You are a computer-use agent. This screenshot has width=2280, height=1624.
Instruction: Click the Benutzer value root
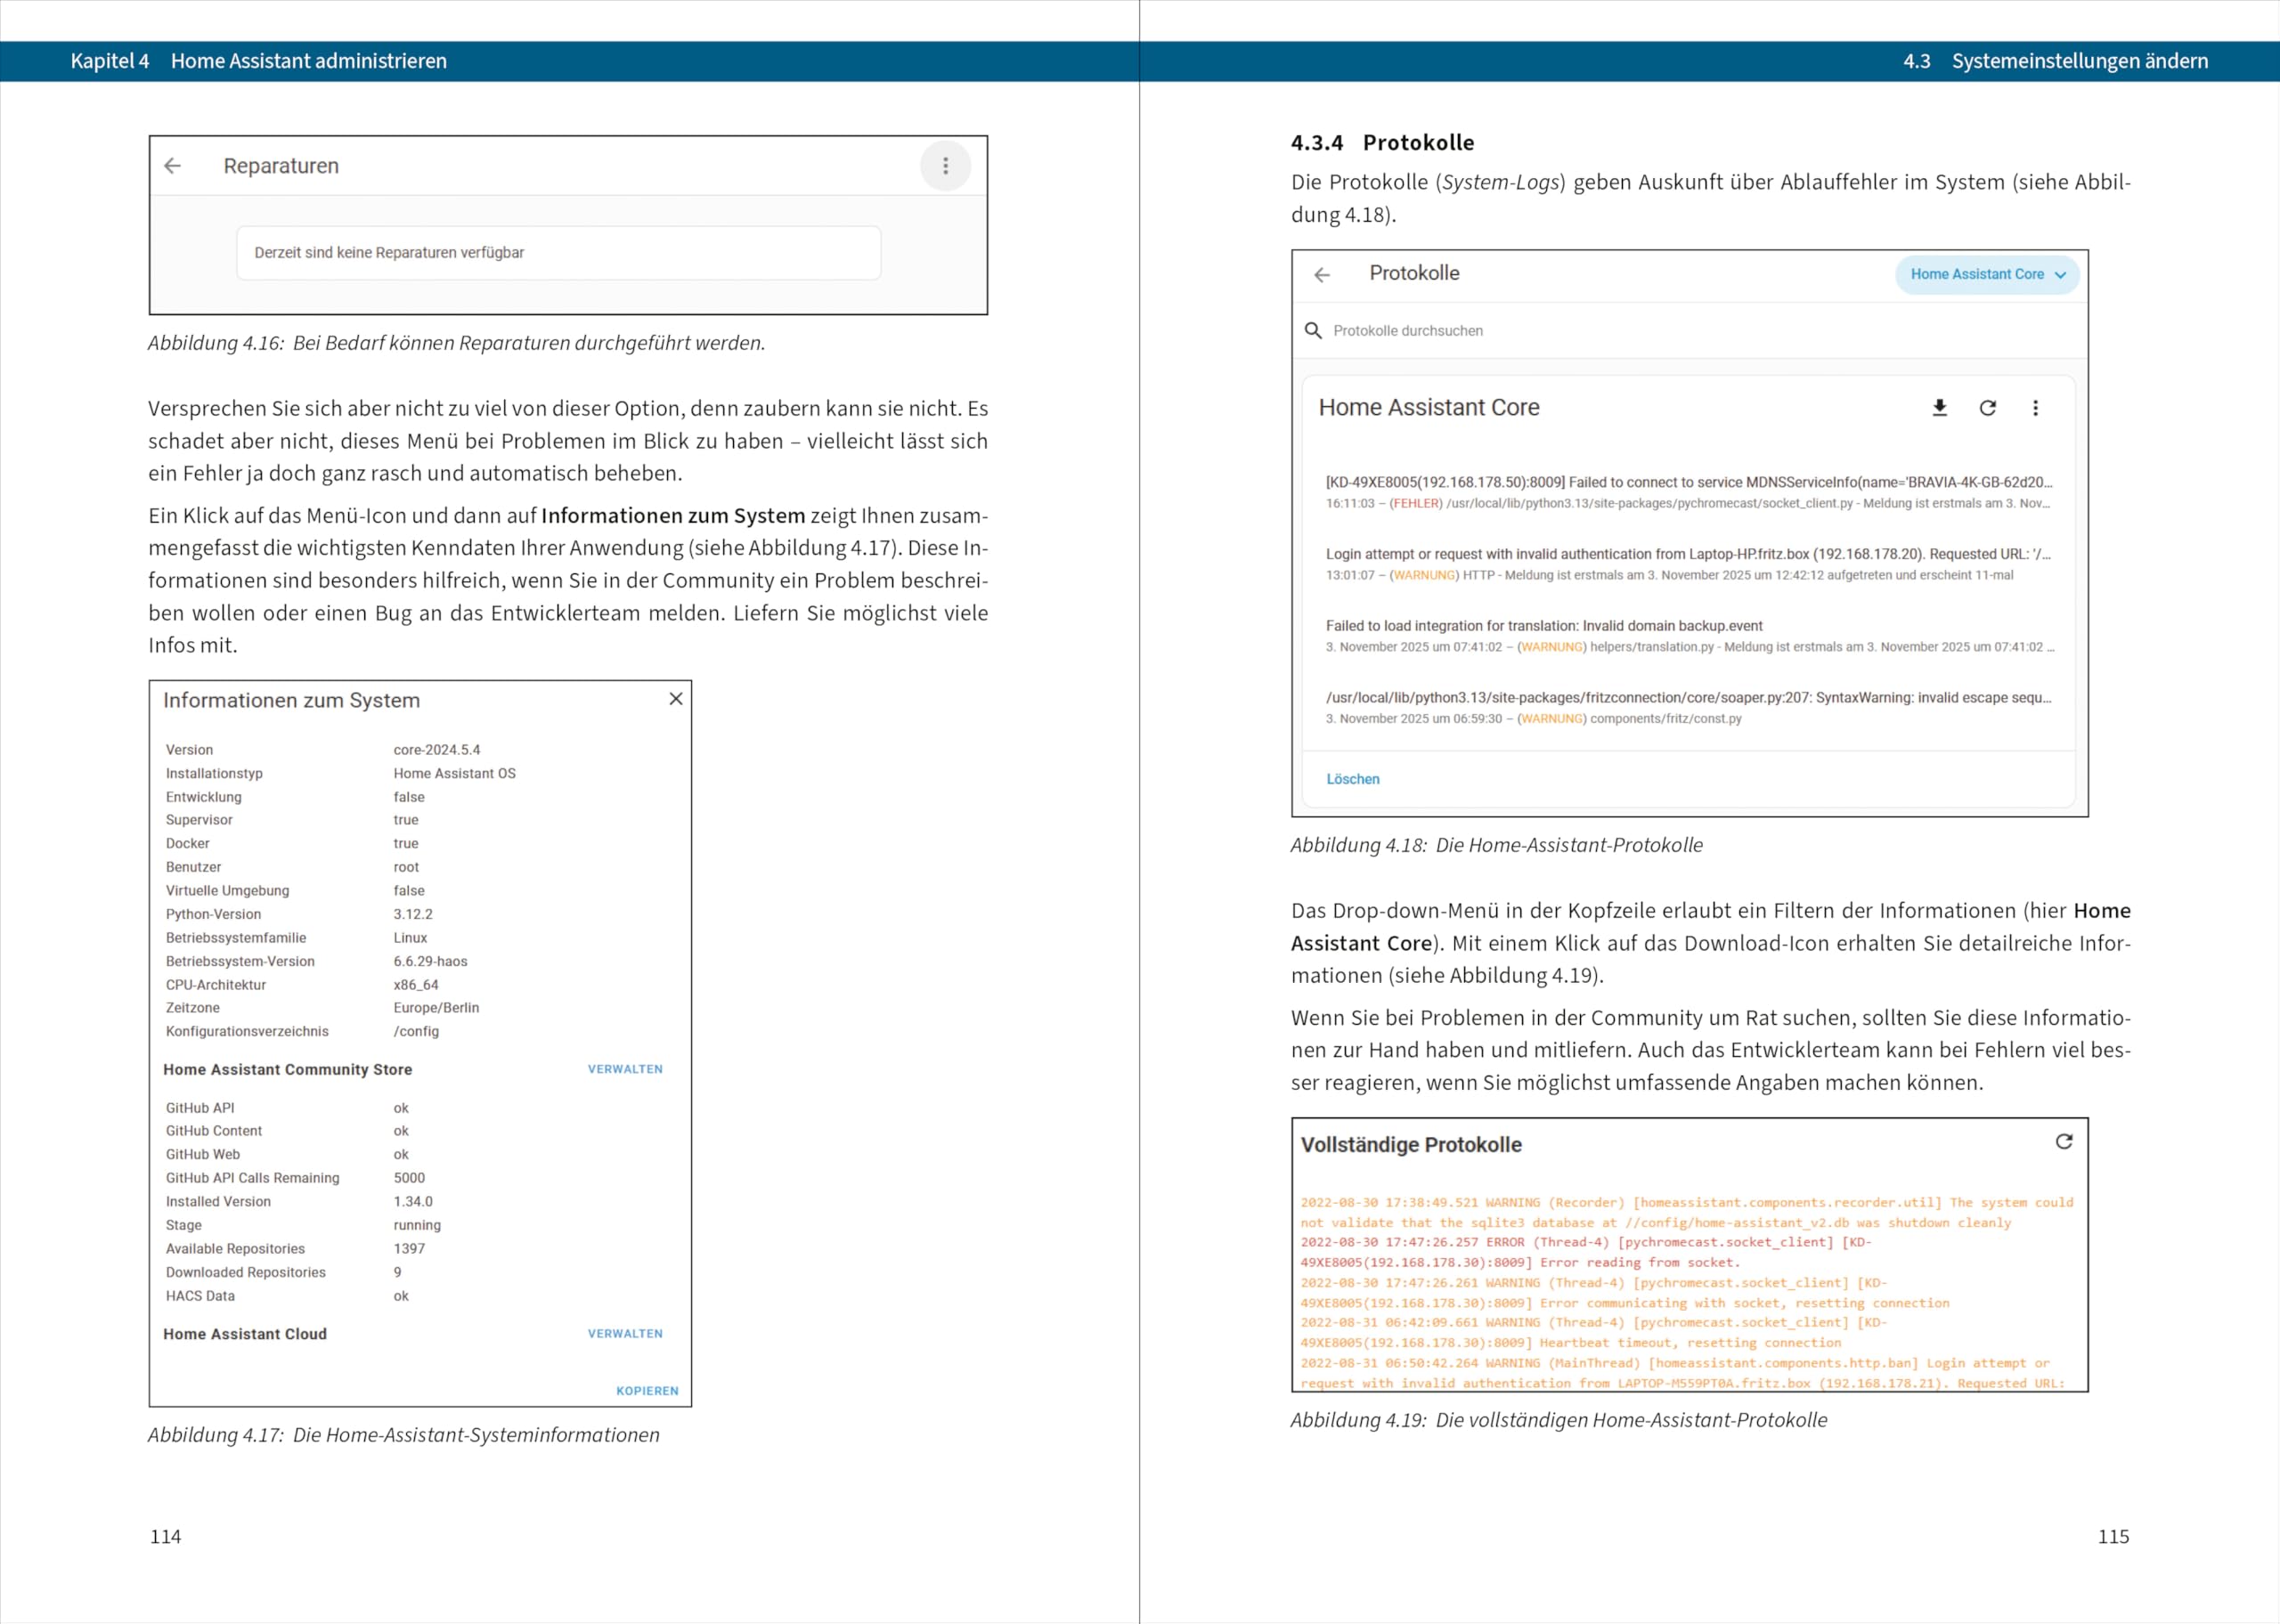click(406, 867)
